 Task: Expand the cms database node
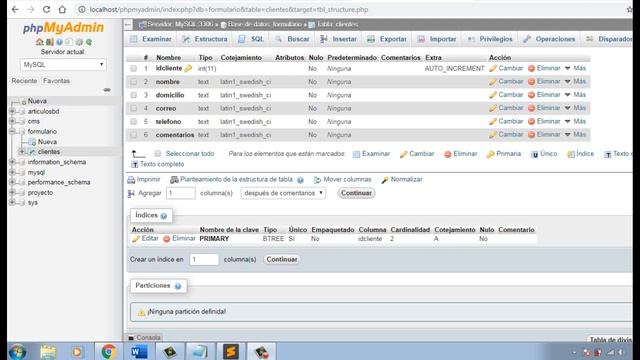(12, 121)
